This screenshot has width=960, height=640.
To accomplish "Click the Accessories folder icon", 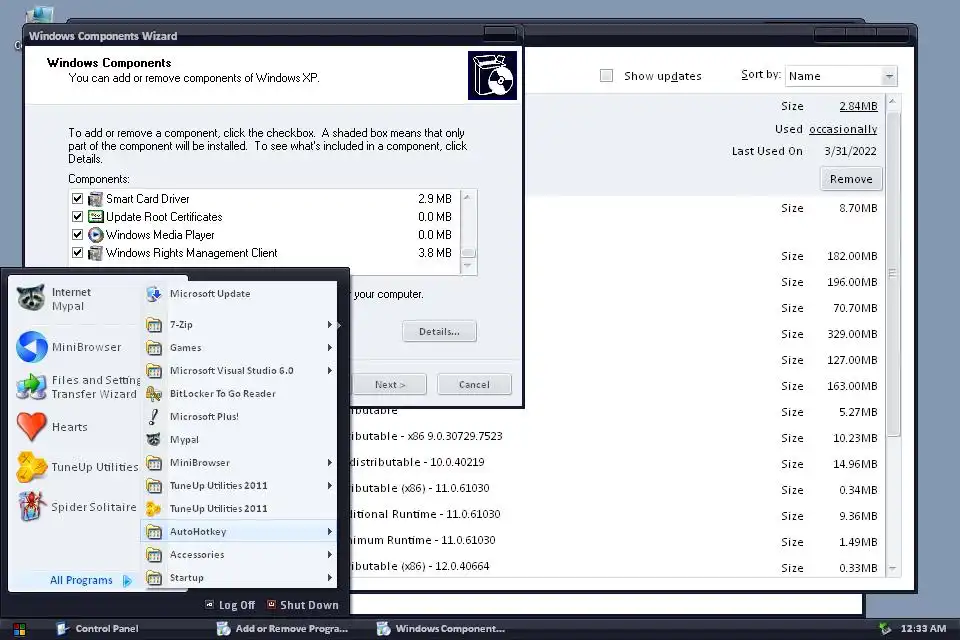I will click(154, 555).
